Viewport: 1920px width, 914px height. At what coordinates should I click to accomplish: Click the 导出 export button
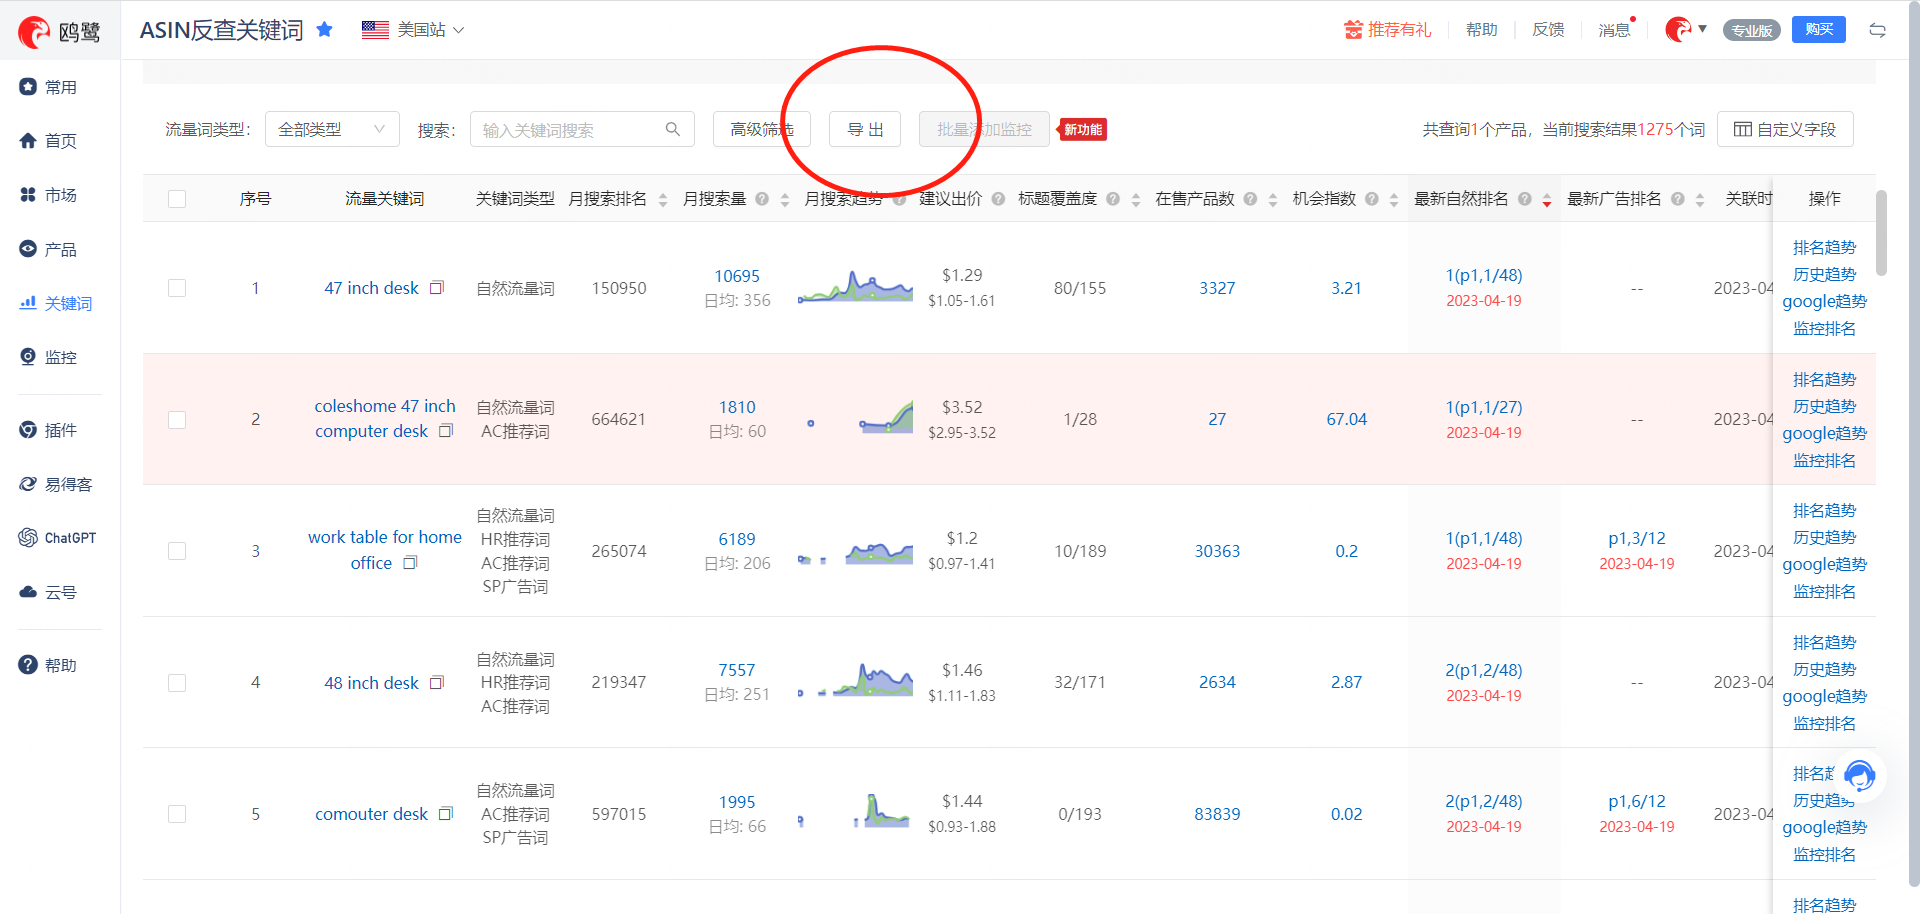865,129
